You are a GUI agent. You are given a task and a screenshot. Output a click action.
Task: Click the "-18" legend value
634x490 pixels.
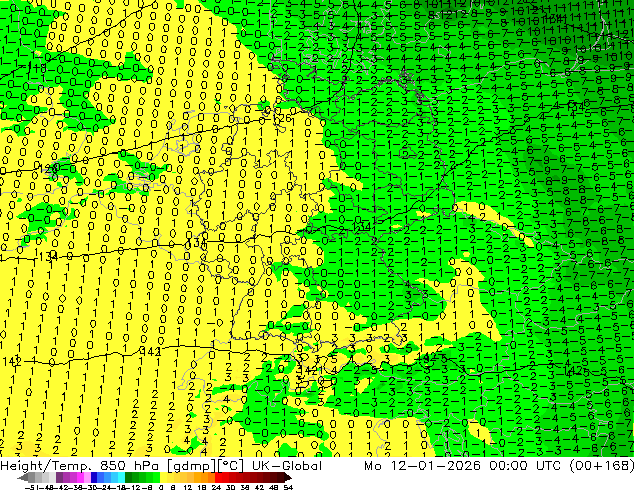pyautogui.click(x=119, y=487)
